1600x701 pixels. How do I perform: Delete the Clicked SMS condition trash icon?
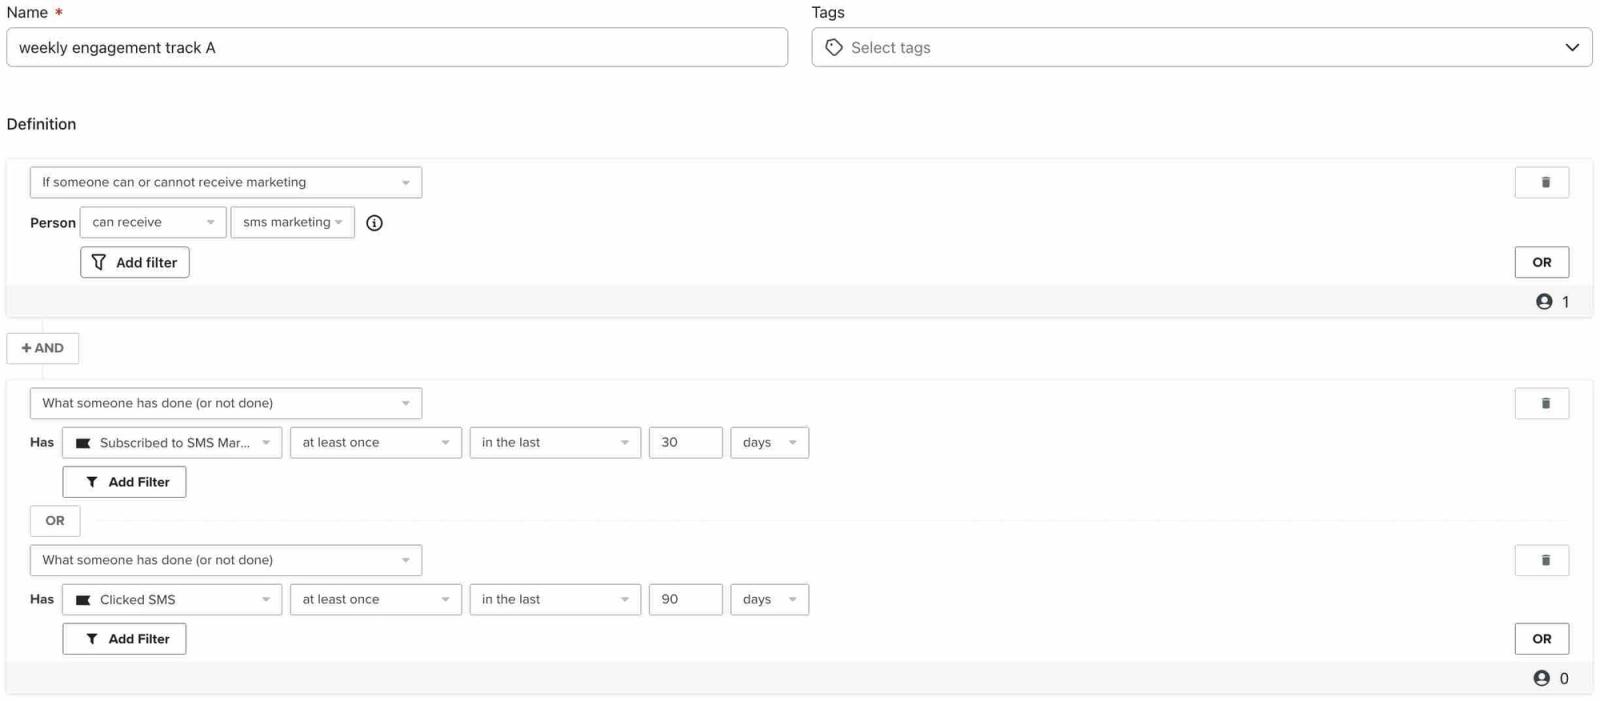[1541, 560]
